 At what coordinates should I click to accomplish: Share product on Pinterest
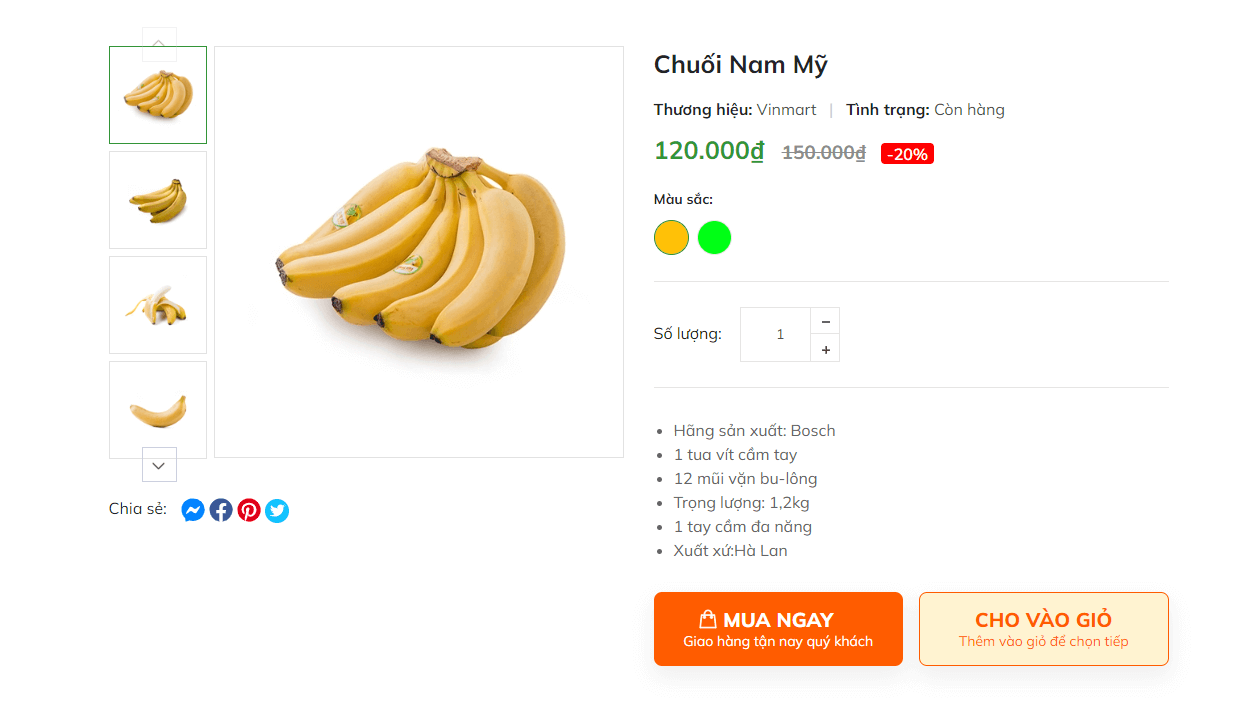point(249,510)
